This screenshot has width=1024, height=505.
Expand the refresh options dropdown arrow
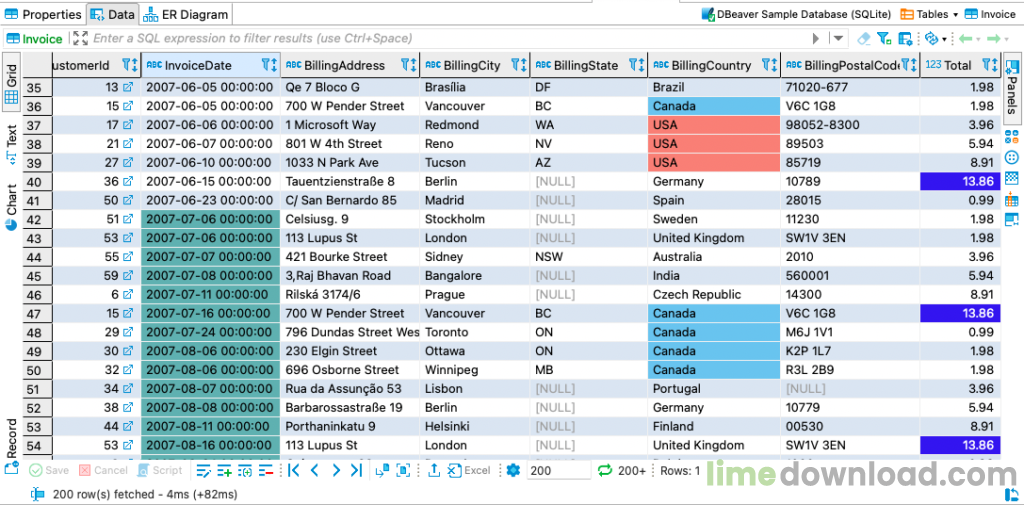(944, 39)
